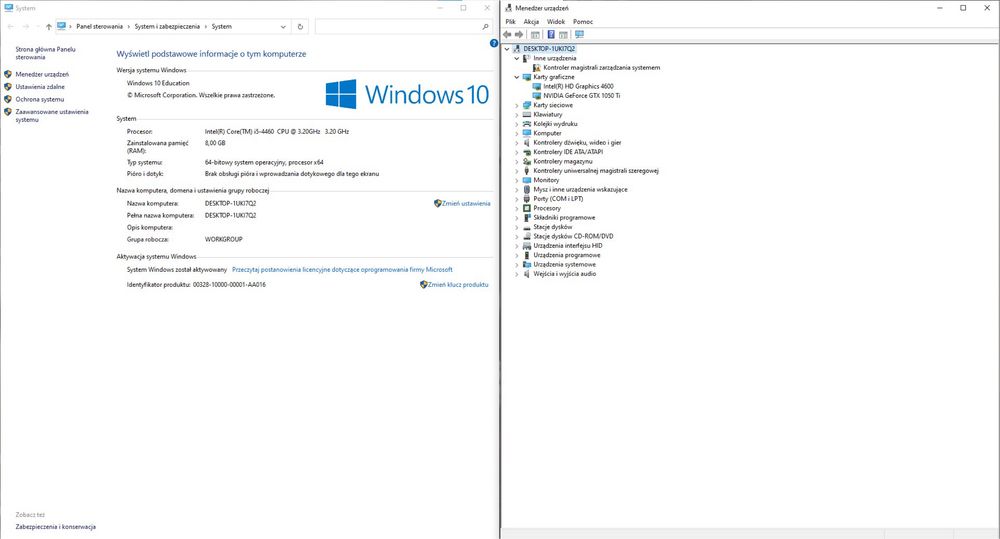Open the Widok menu
Screen dimensions: 1000x539
555,22
